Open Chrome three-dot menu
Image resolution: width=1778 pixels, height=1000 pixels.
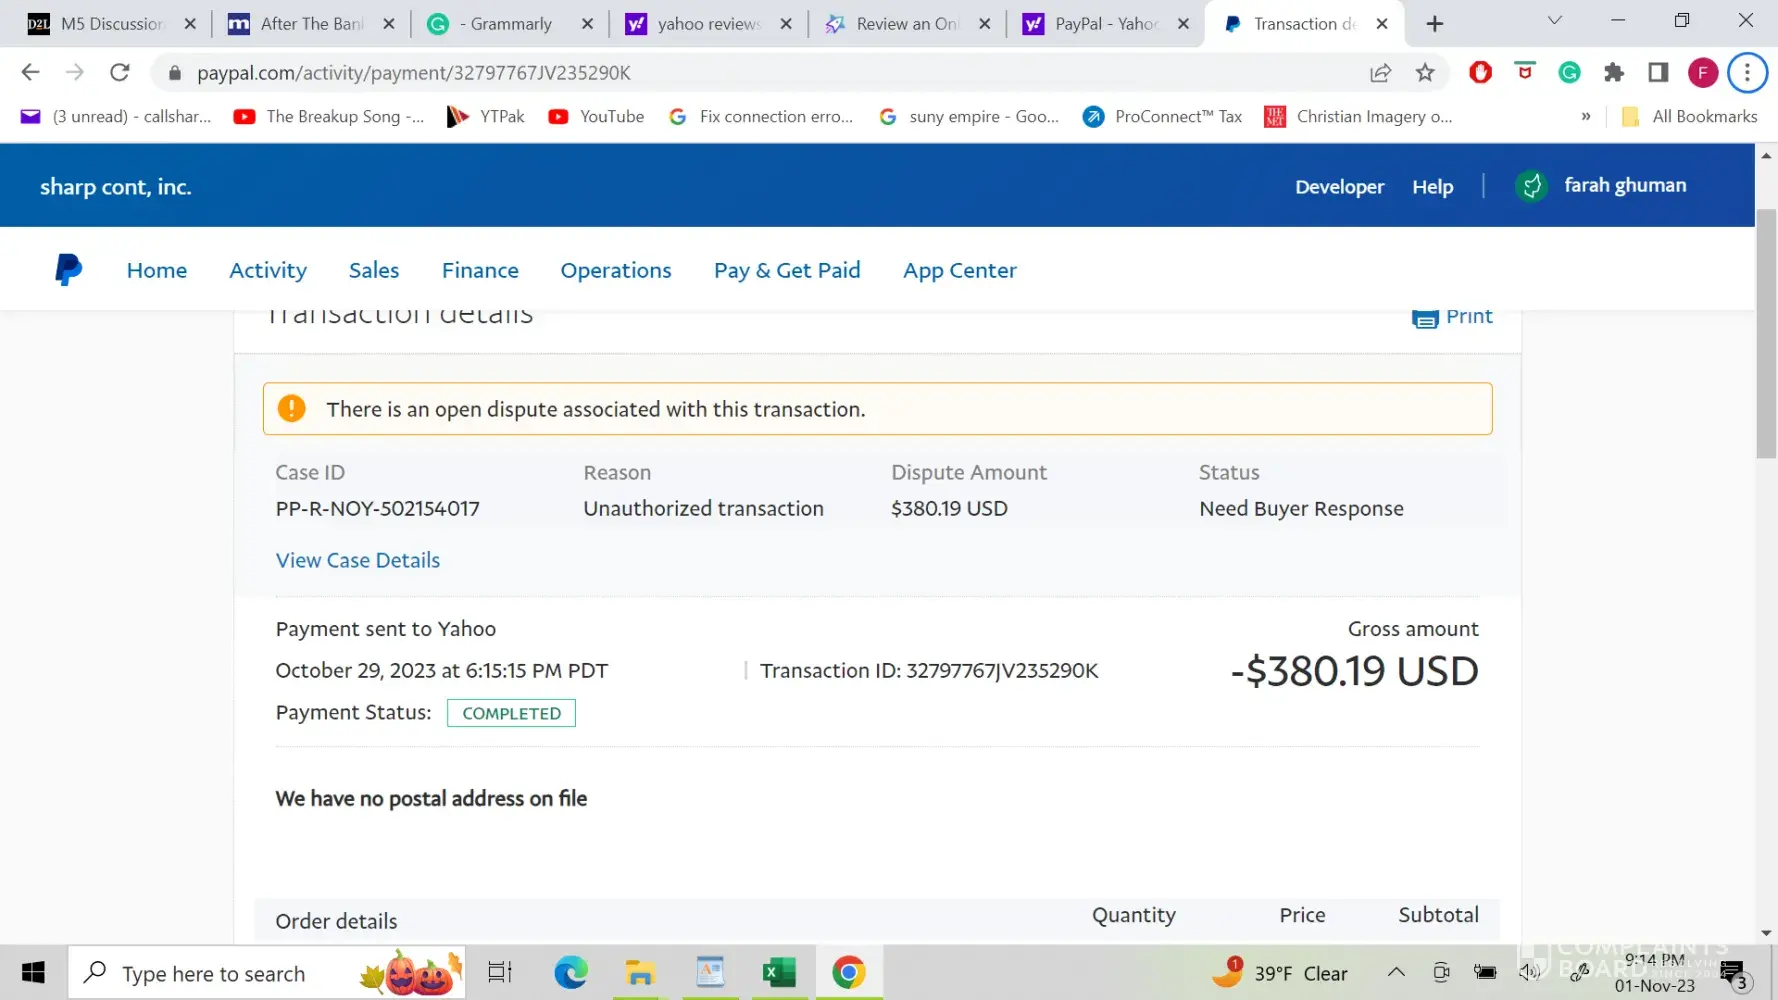pyautogui.click(x=1747, y=72)
